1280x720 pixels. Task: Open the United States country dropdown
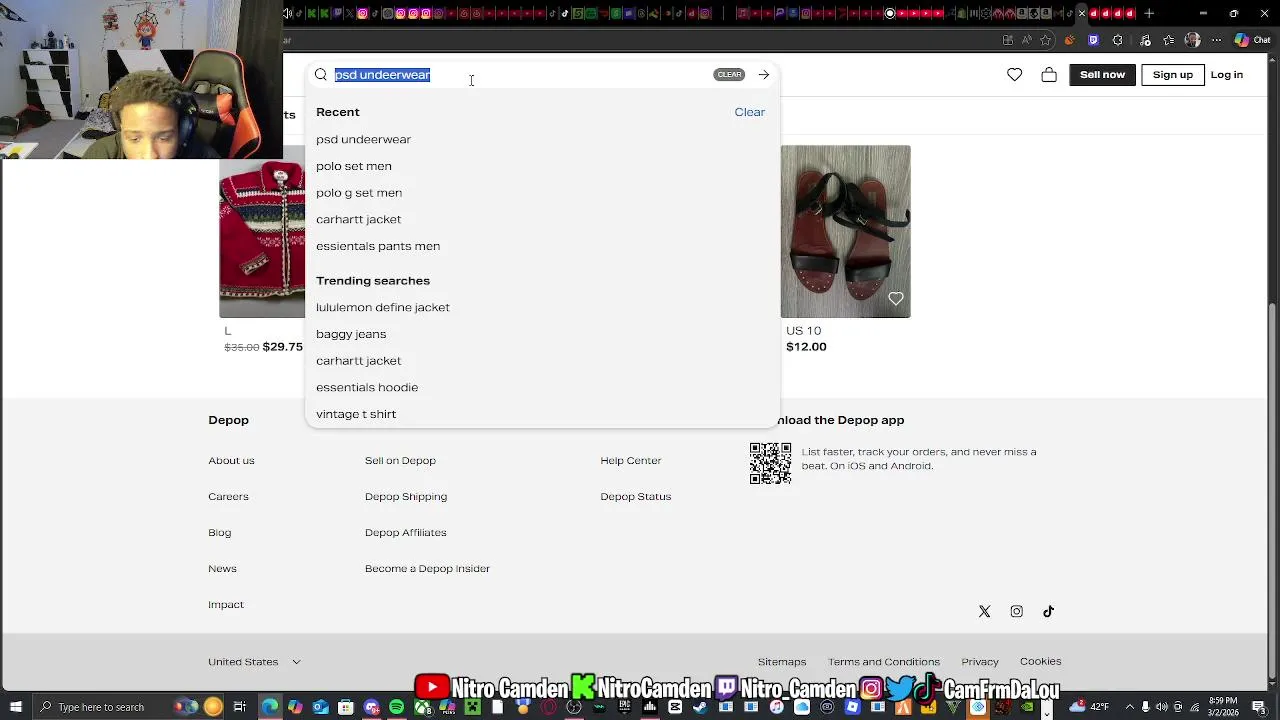tap(254, 662)
